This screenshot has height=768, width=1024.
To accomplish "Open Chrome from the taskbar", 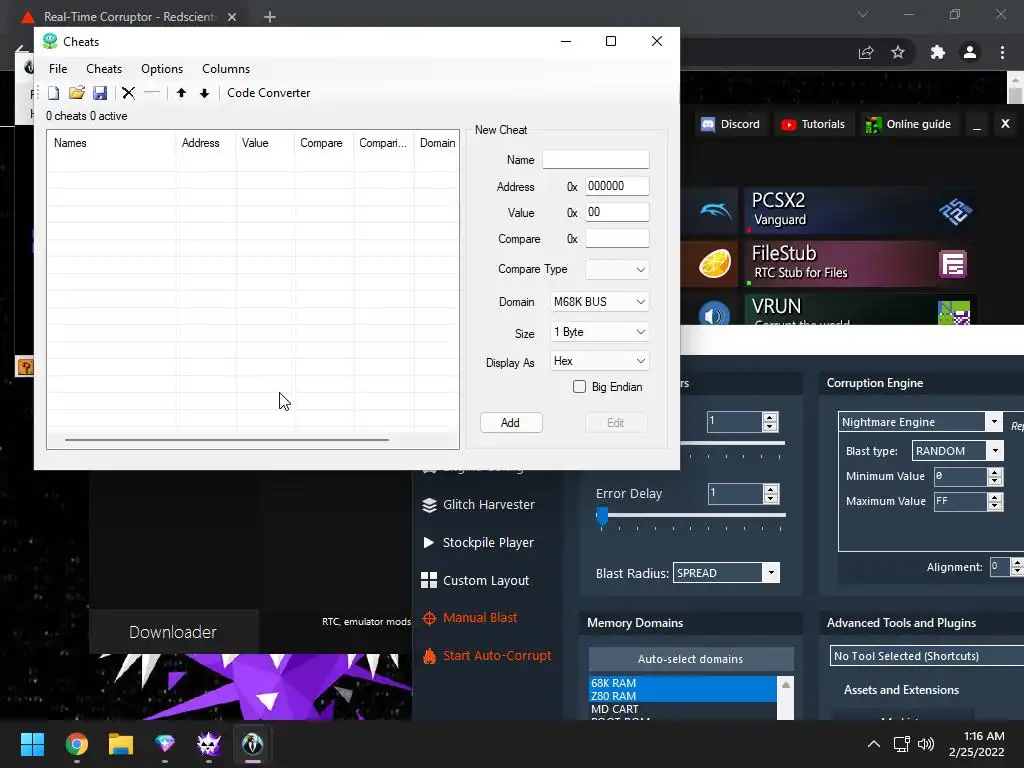I will [76, 744].
